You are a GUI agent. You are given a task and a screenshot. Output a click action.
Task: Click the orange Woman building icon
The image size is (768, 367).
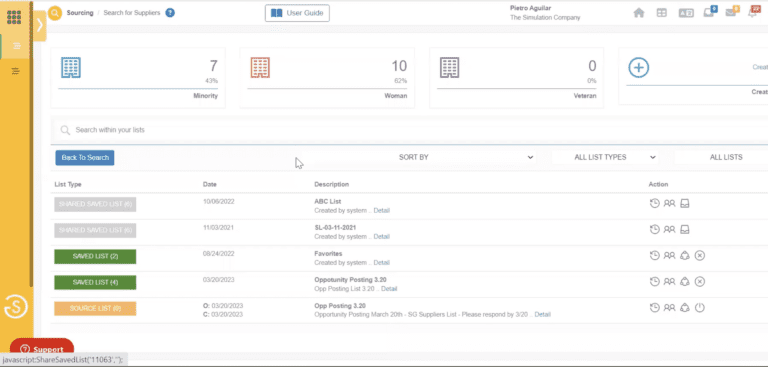[x=260, y=68]
